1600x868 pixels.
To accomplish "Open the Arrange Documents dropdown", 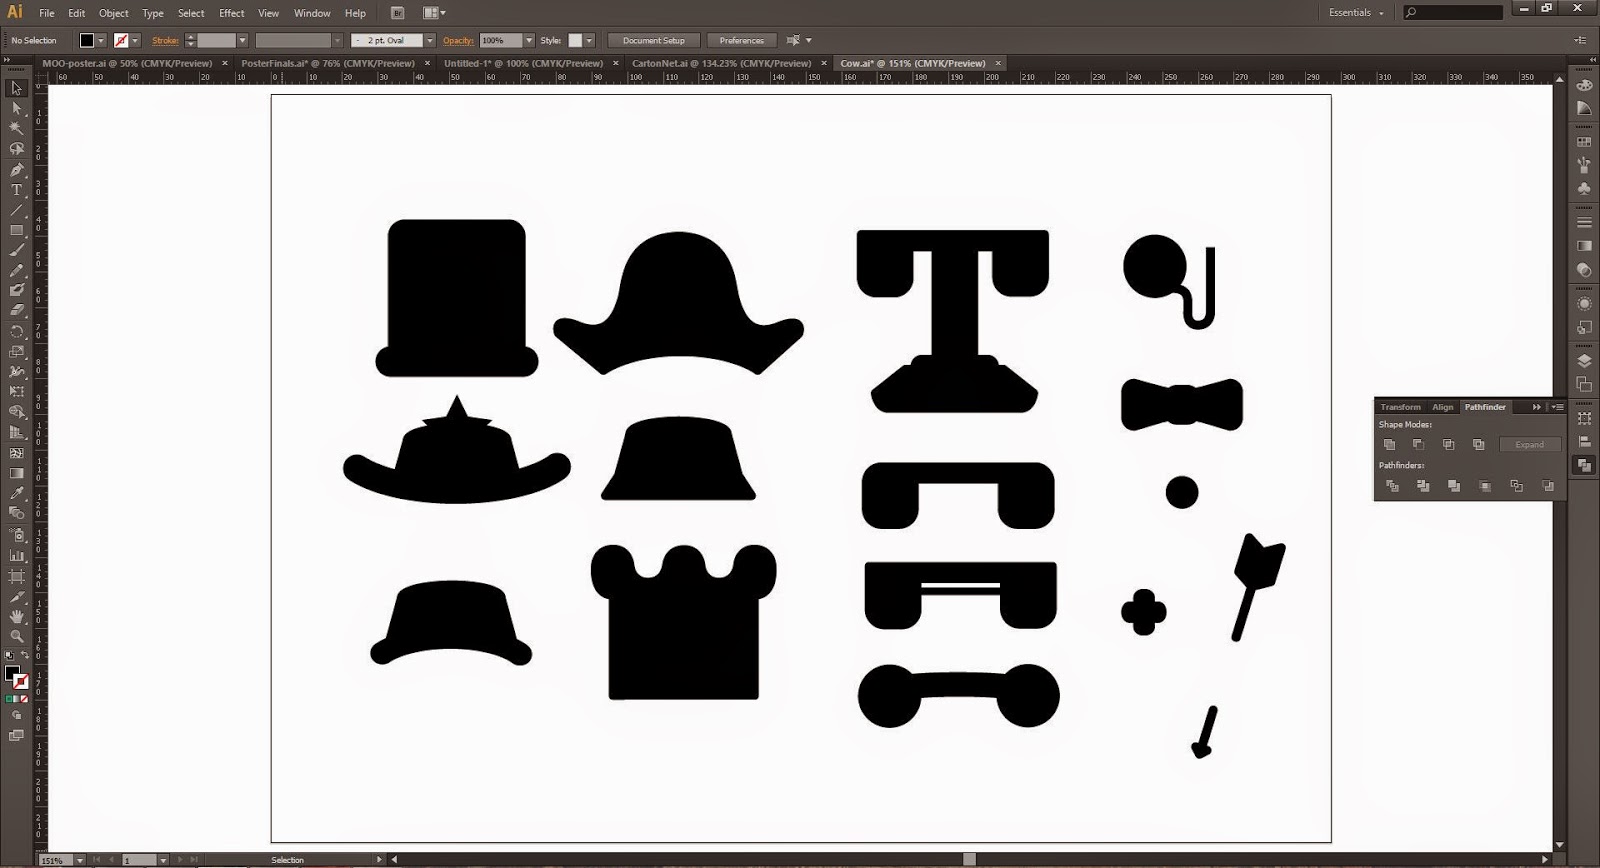I will [x=435, y=13].
